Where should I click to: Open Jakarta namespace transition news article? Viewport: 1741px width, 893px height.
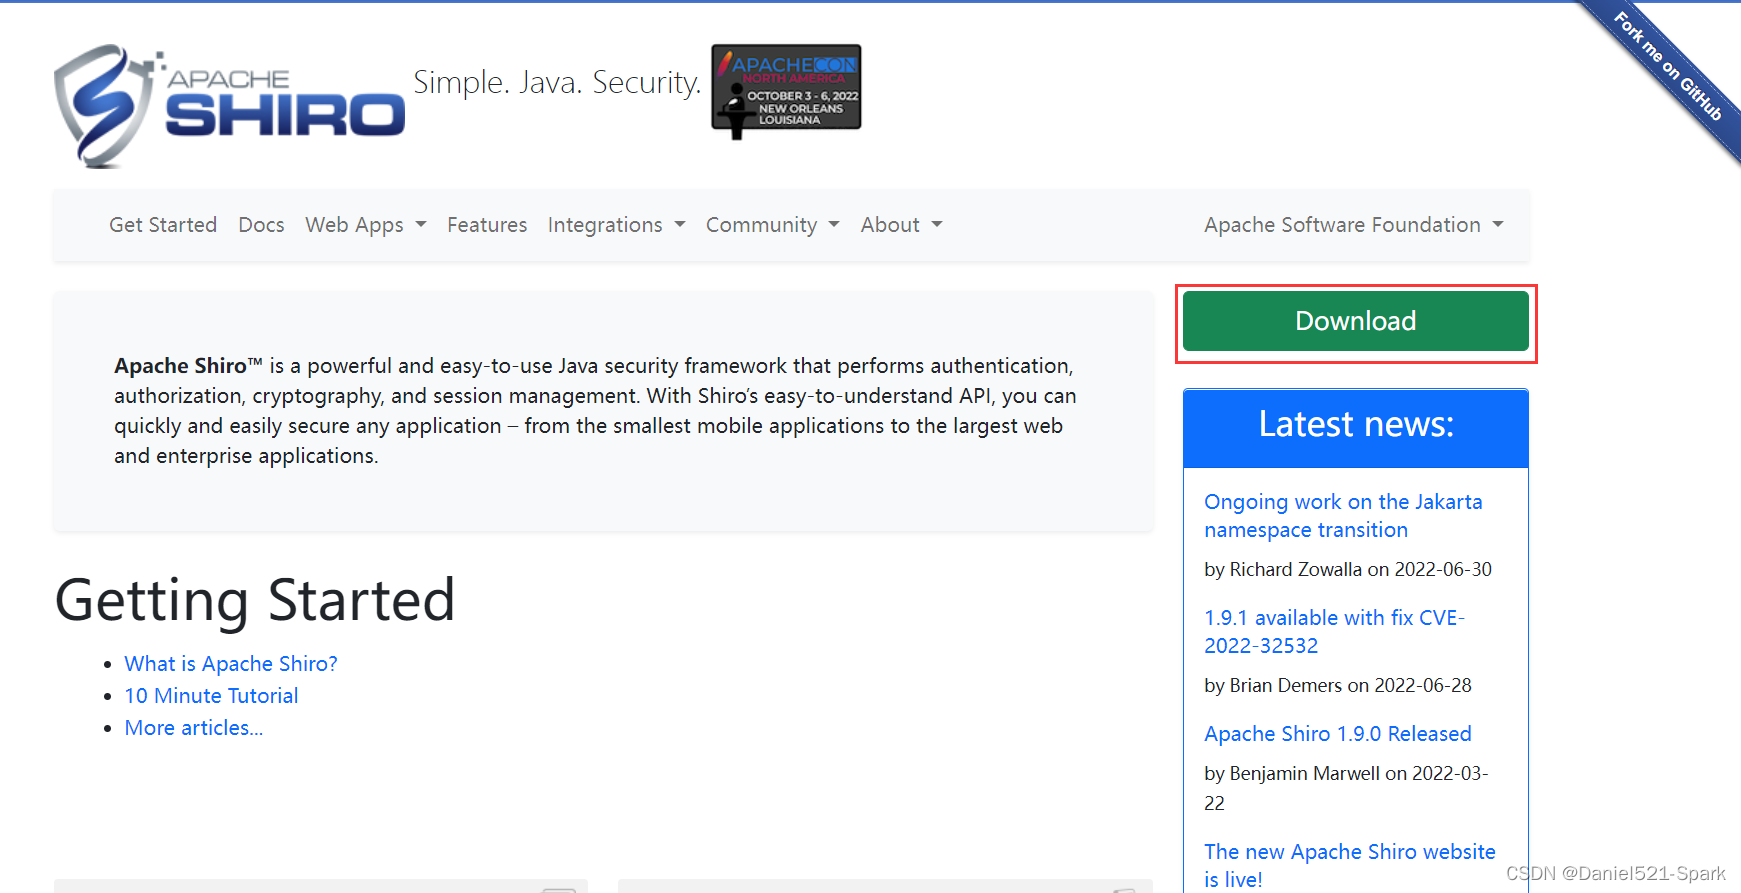coord(1343,516)
